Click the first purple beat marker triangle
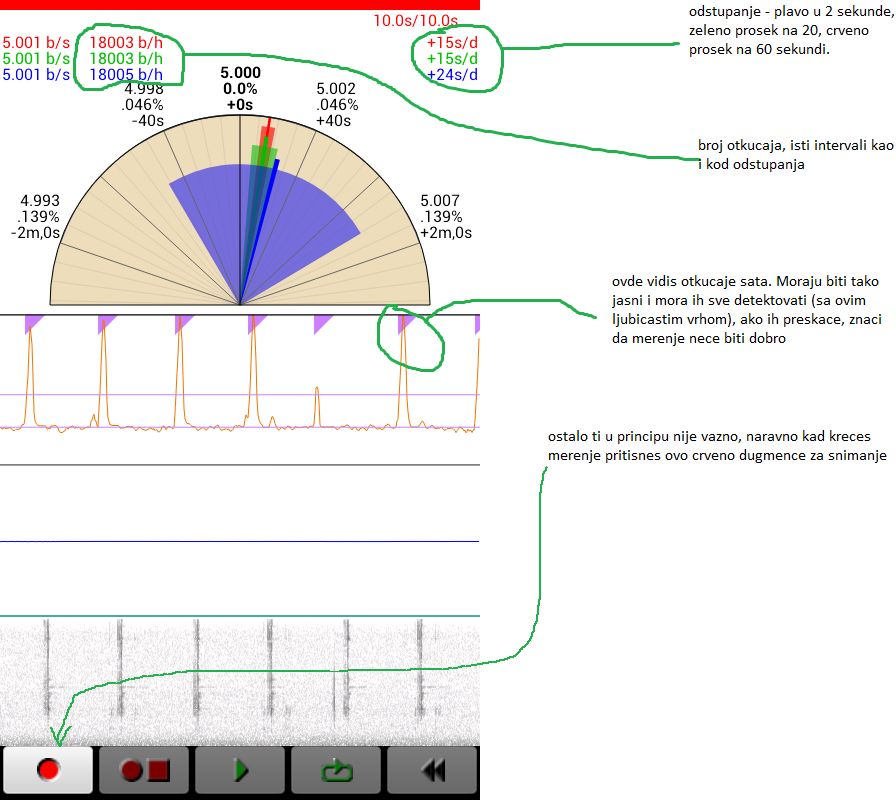This screenshot has width=896, height=800. pos(32,321)
